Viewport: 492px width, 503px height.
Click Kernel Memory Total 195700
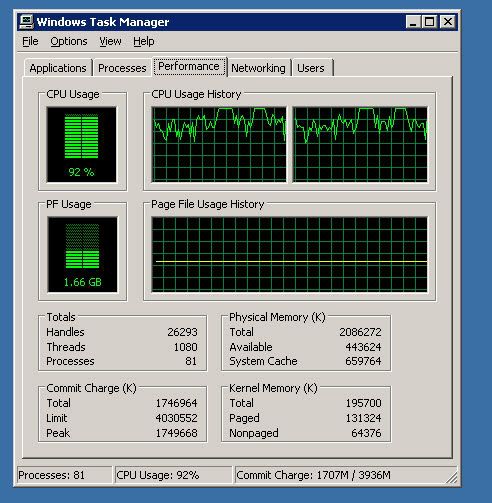(363, 403)
